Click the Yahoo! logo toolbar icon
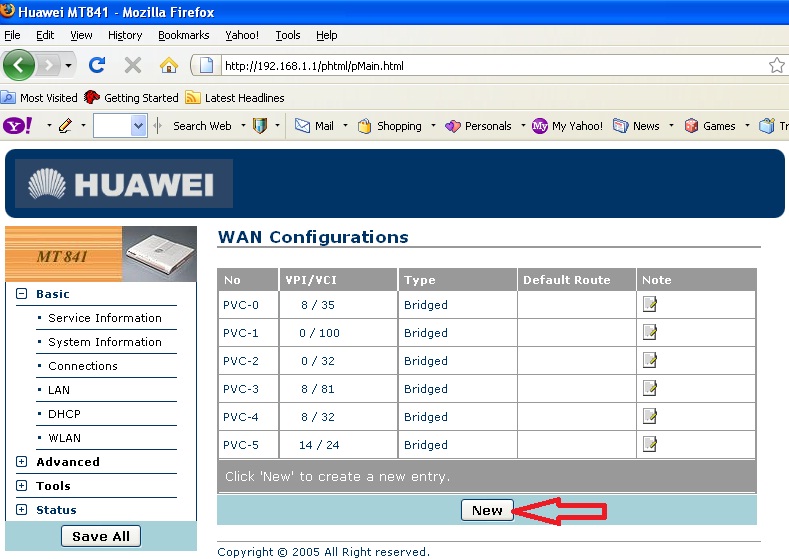This screenshot has height=559, width=789. [18, 126]
